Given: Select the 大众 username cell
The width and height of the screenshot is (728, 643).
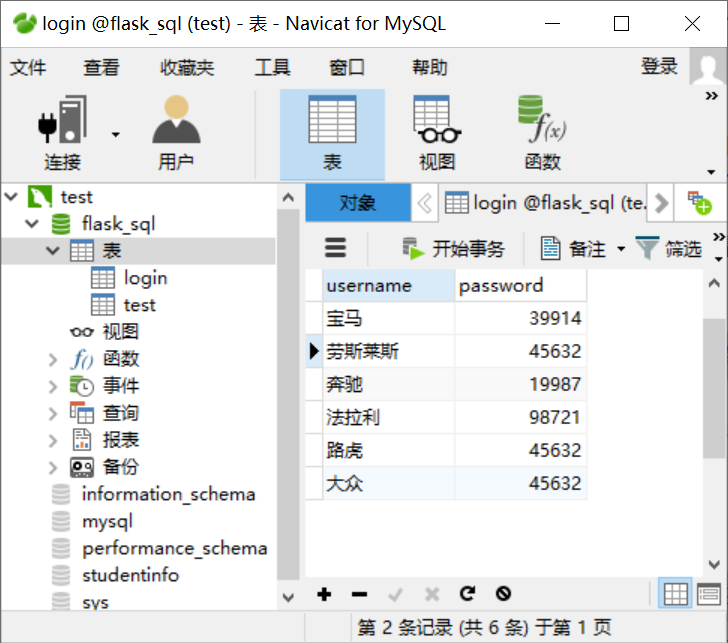Looking at the screenshot, I should coord(389,483).
